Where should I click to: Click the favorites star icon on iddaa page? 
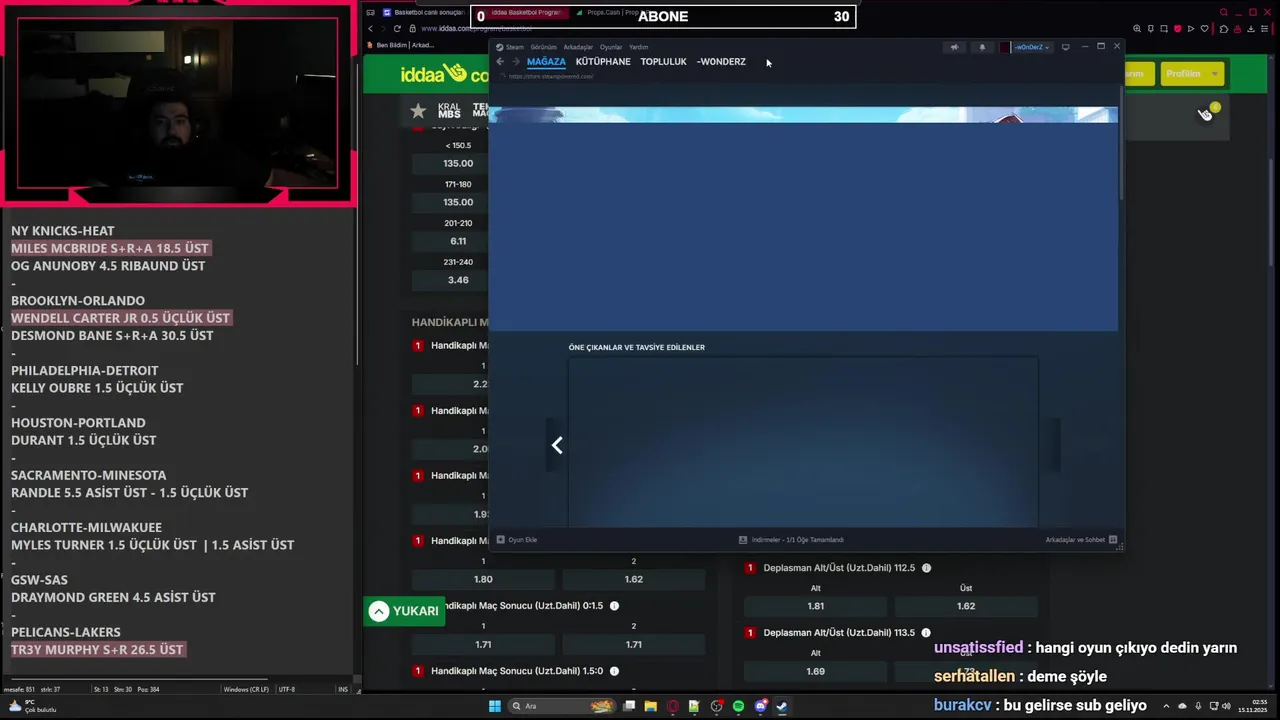418,111
